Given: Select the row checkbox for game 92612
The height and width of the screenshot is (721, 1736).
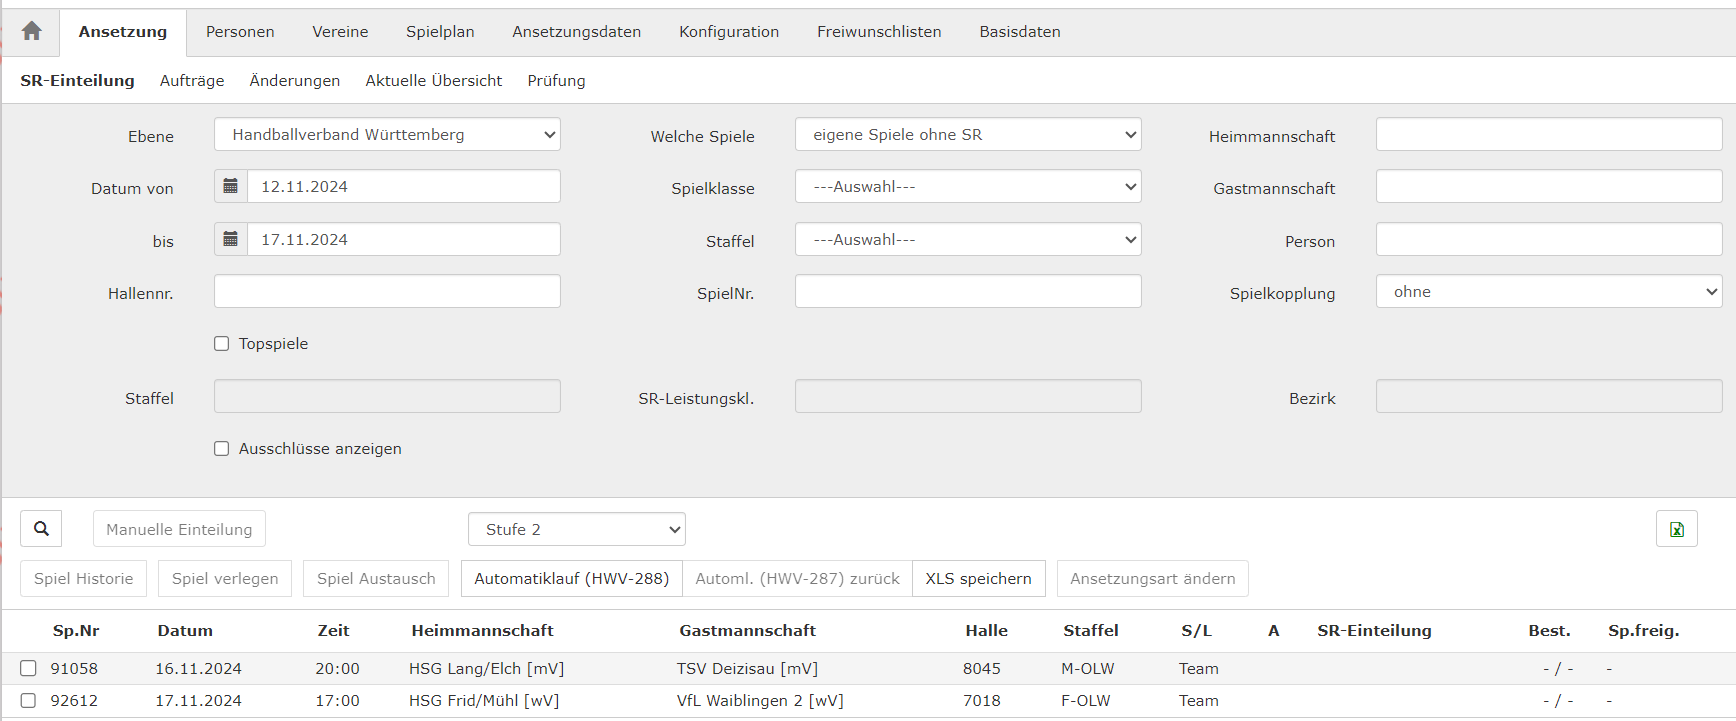Looking at the screenshot, I should 29,700.
